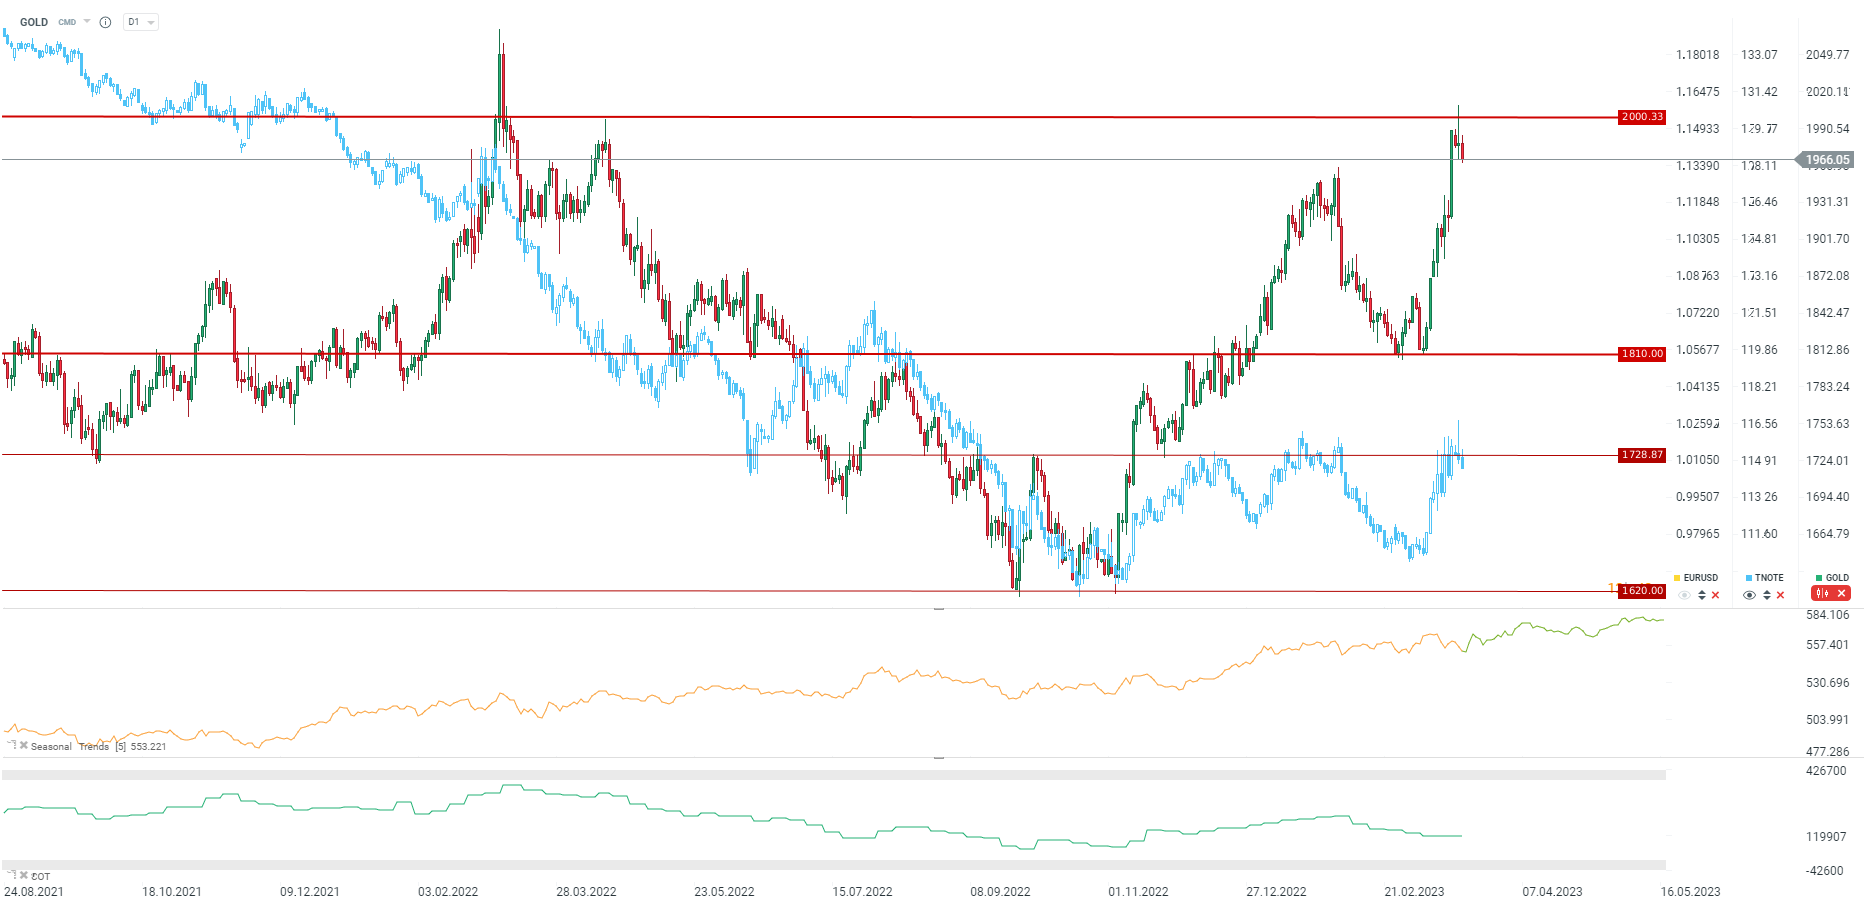
Task: Click the 21.02.2023 date label
Action: tap(1414, 892)
